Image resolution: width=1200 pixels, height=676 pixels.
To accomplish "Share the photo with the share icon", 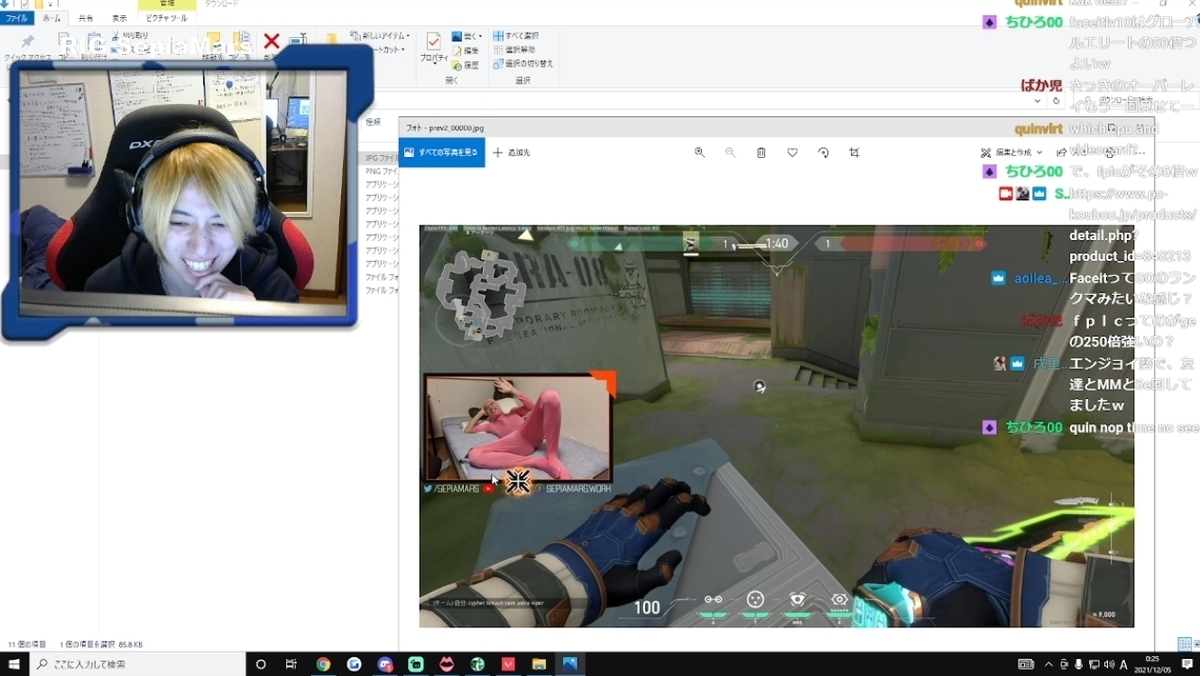I will (1062, 152).
